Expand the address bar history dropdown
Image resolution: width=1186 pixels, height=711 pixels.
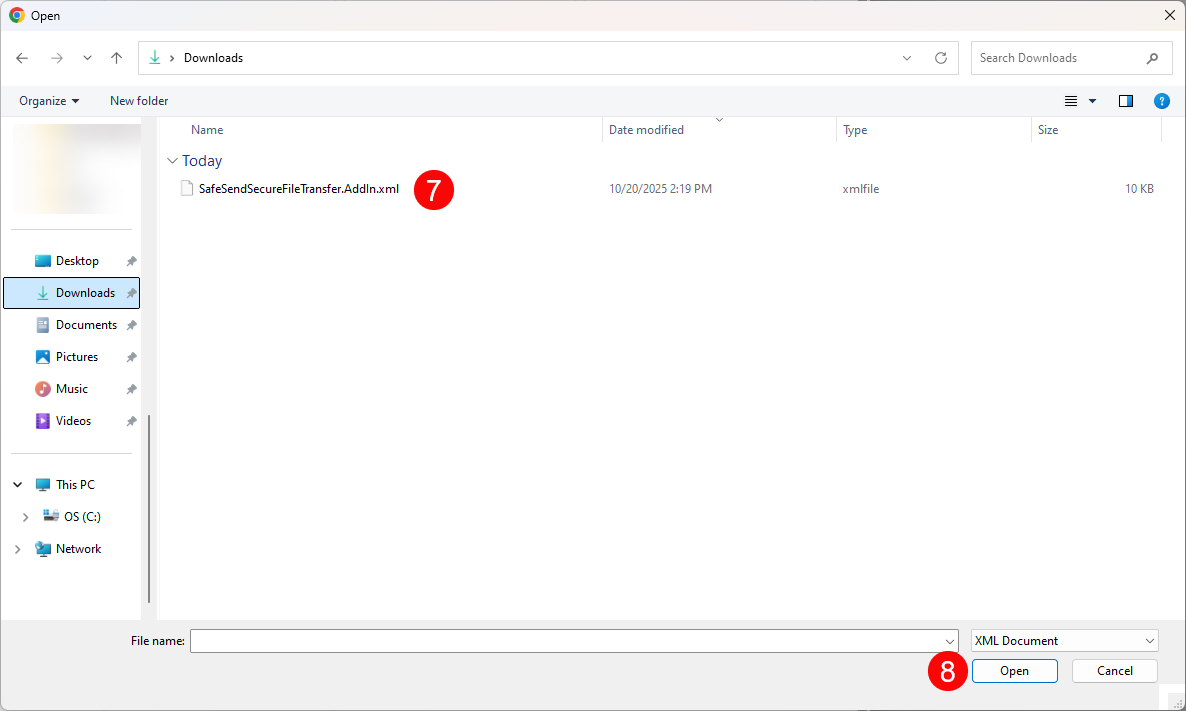907,58
